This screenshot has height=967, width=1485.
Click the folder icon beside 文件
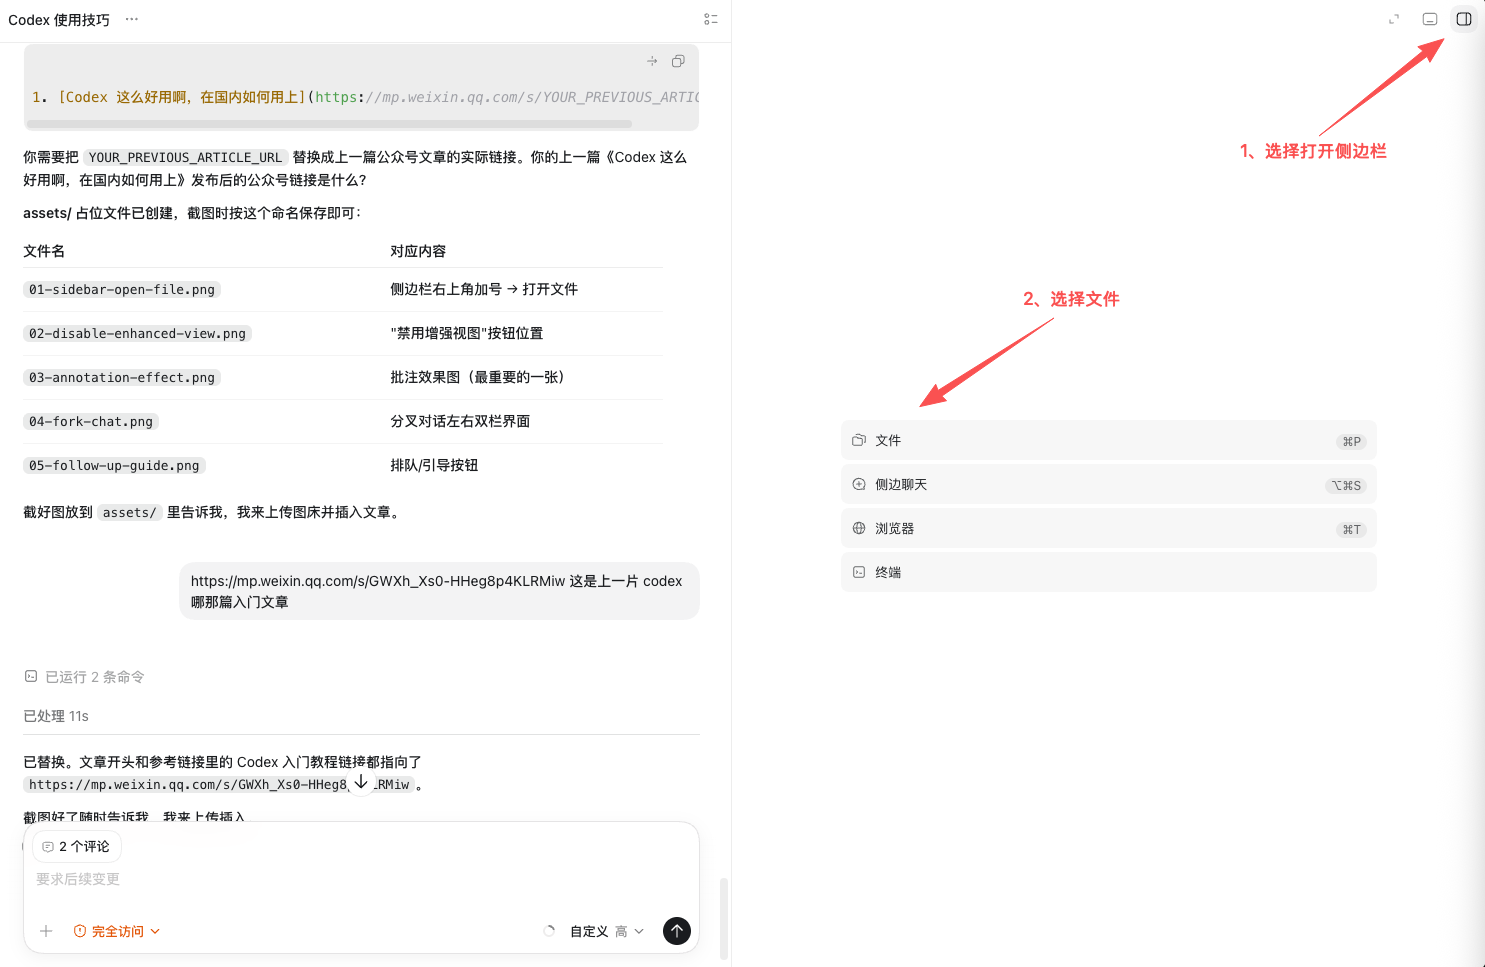[x=859, y=440]
